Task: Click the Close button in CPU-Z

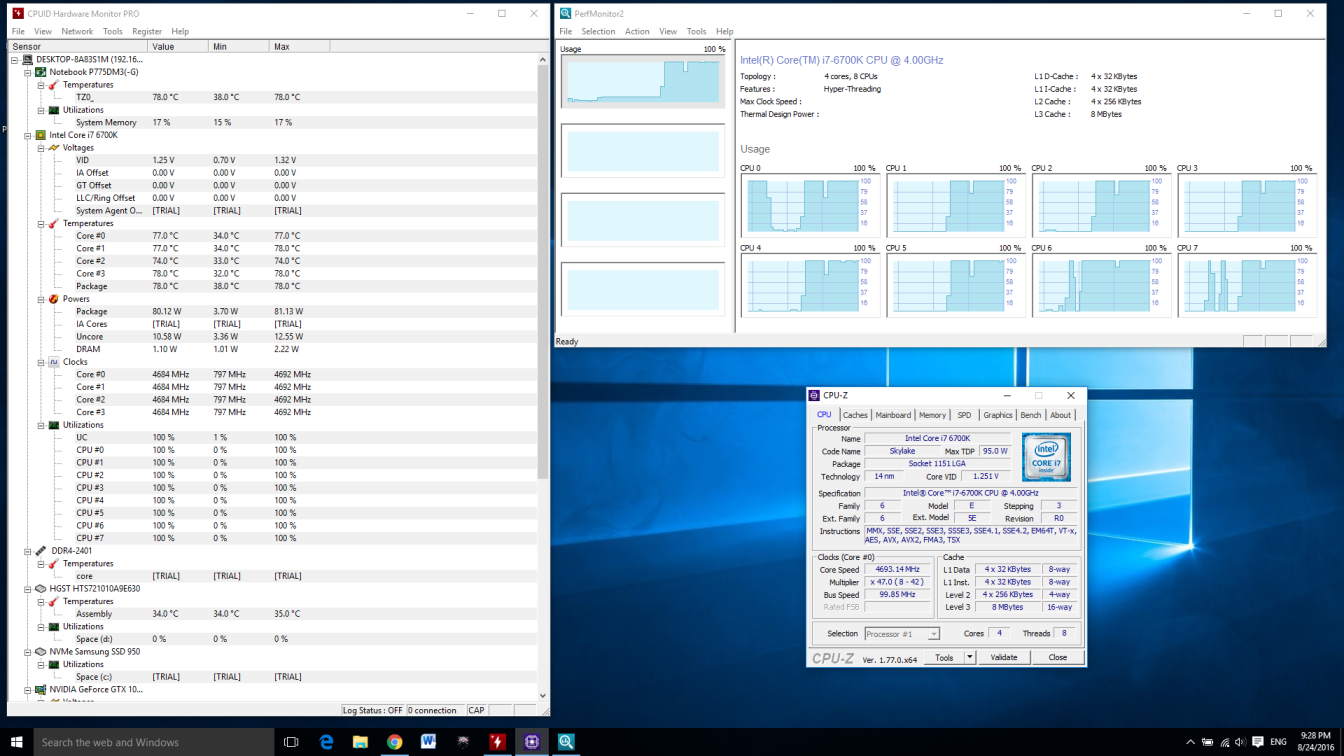Action: 1057,657
